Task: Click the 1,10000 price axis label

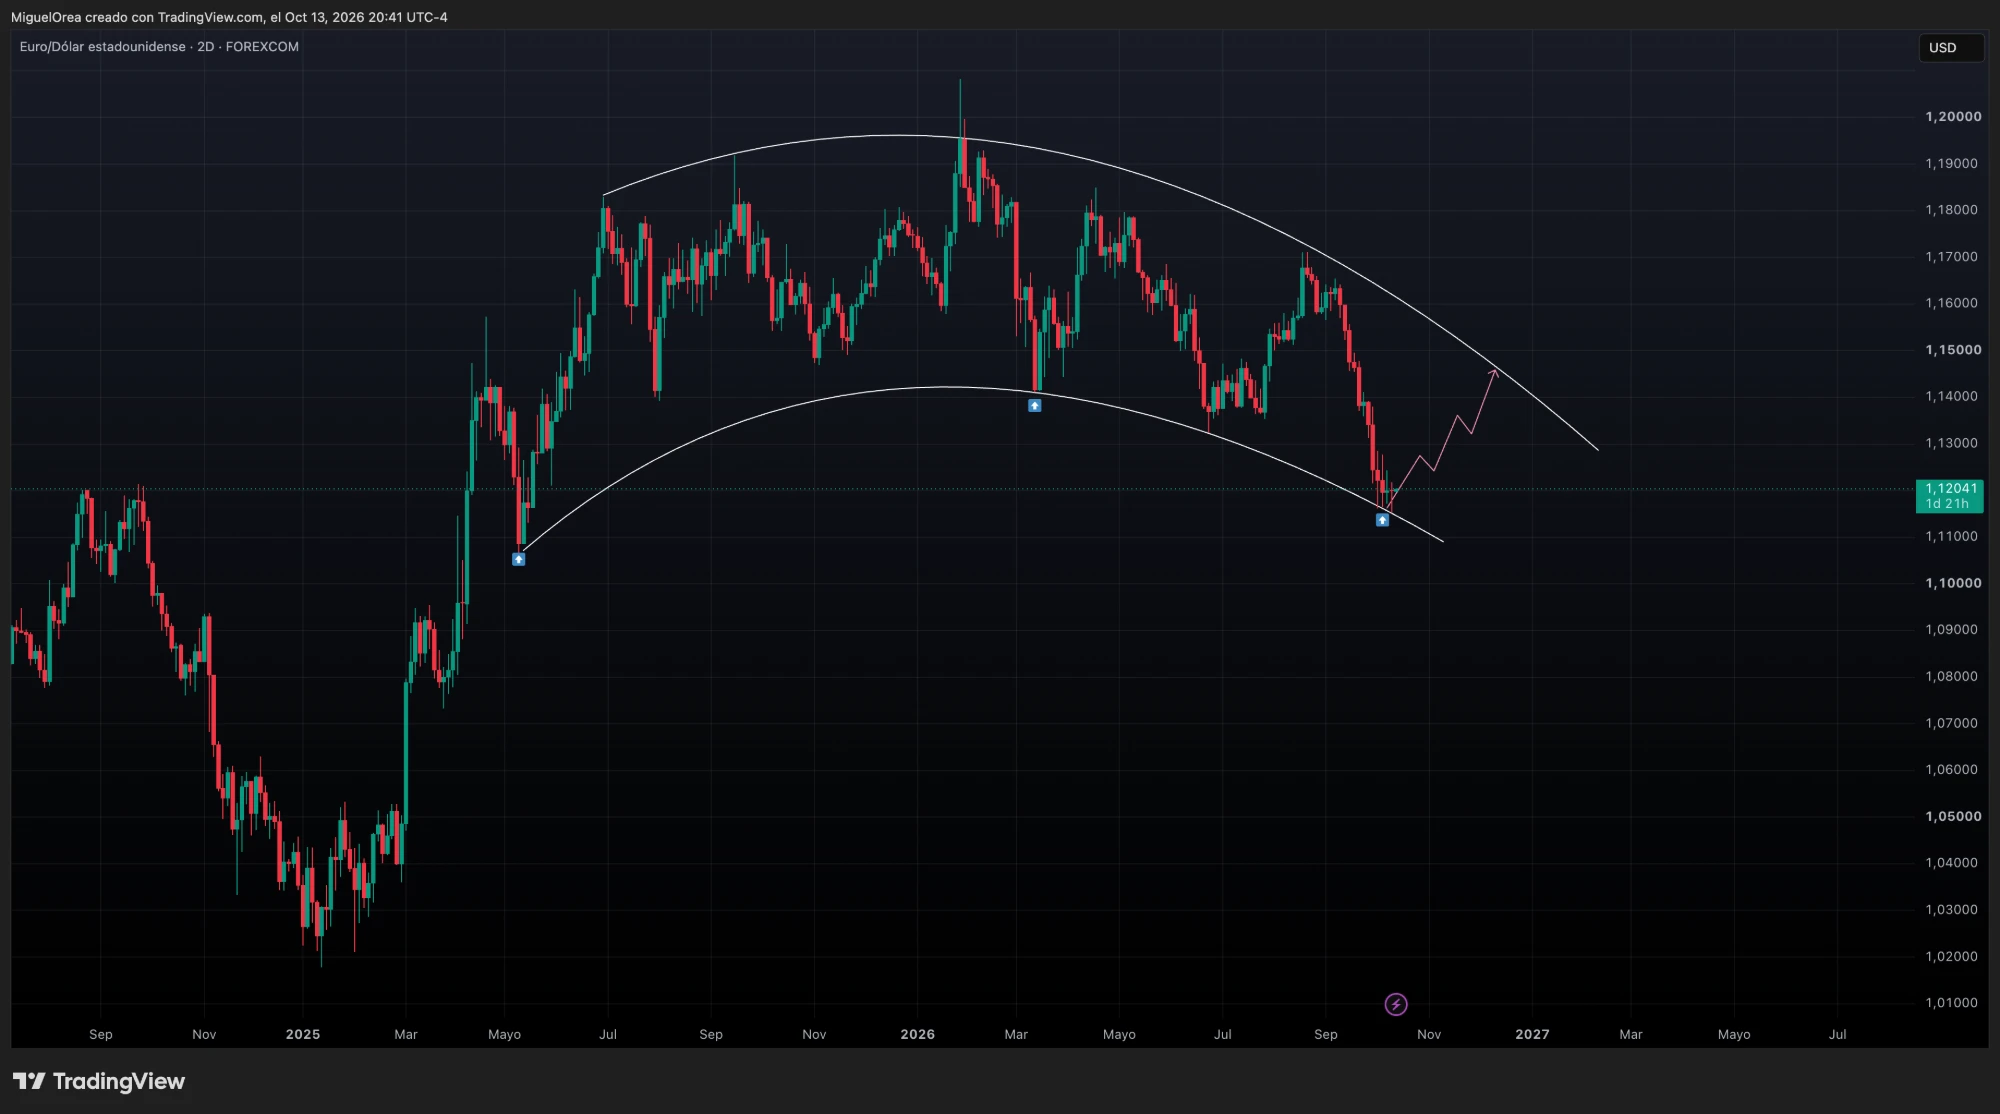Action: (x=1953, y=583)
